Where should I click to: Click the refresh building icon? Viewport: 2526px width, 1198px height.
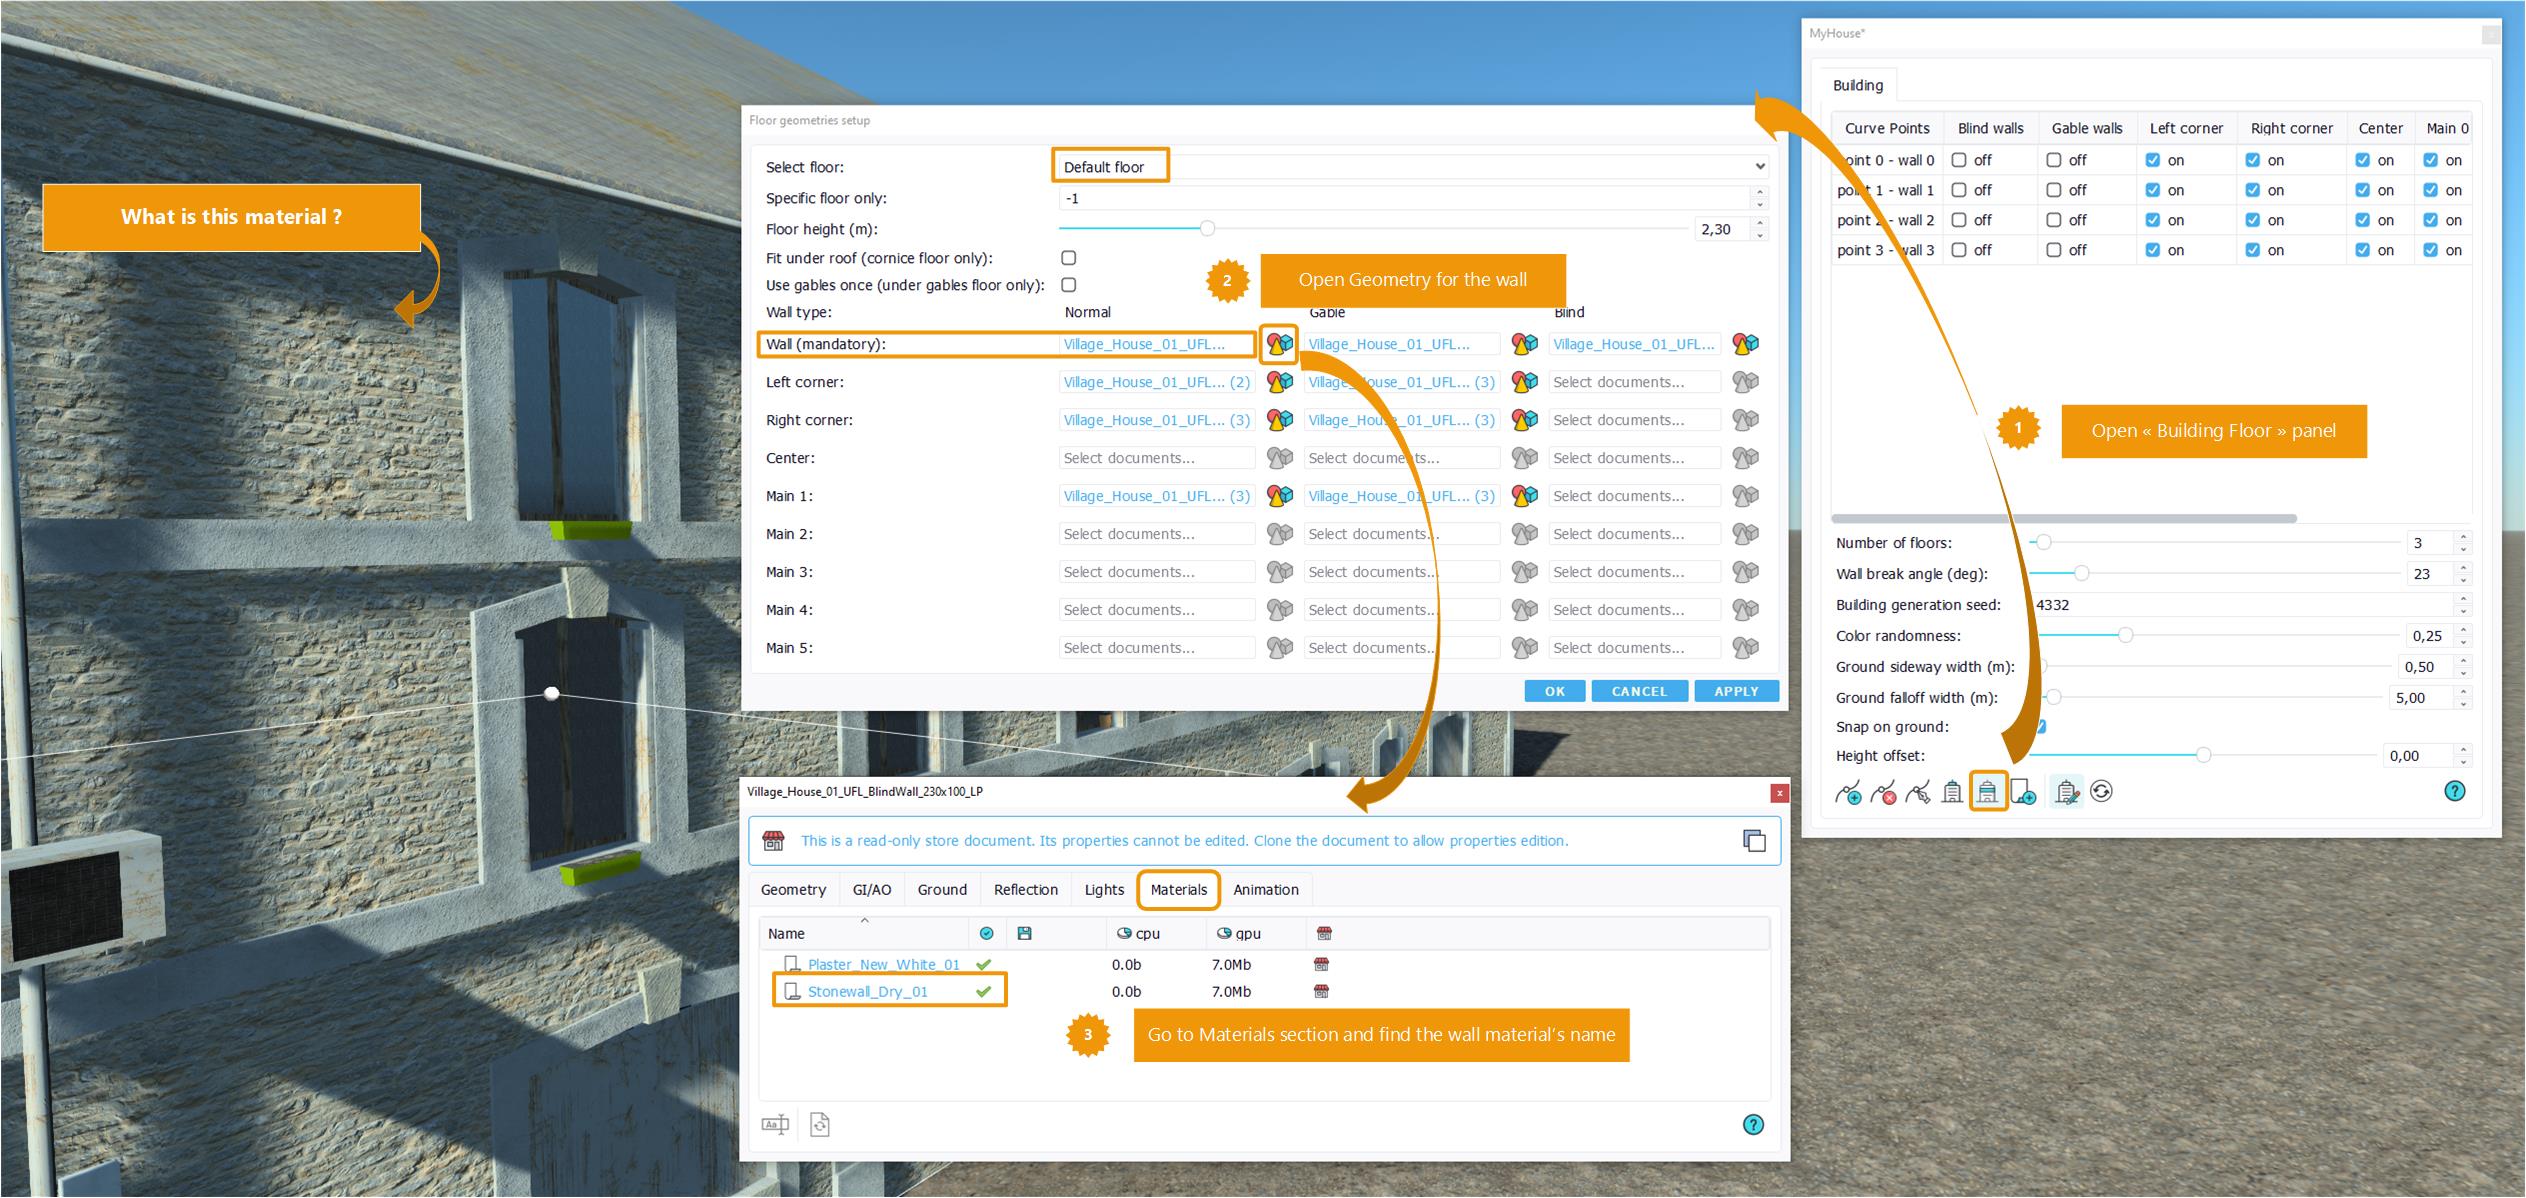(x=2101, y=792)
